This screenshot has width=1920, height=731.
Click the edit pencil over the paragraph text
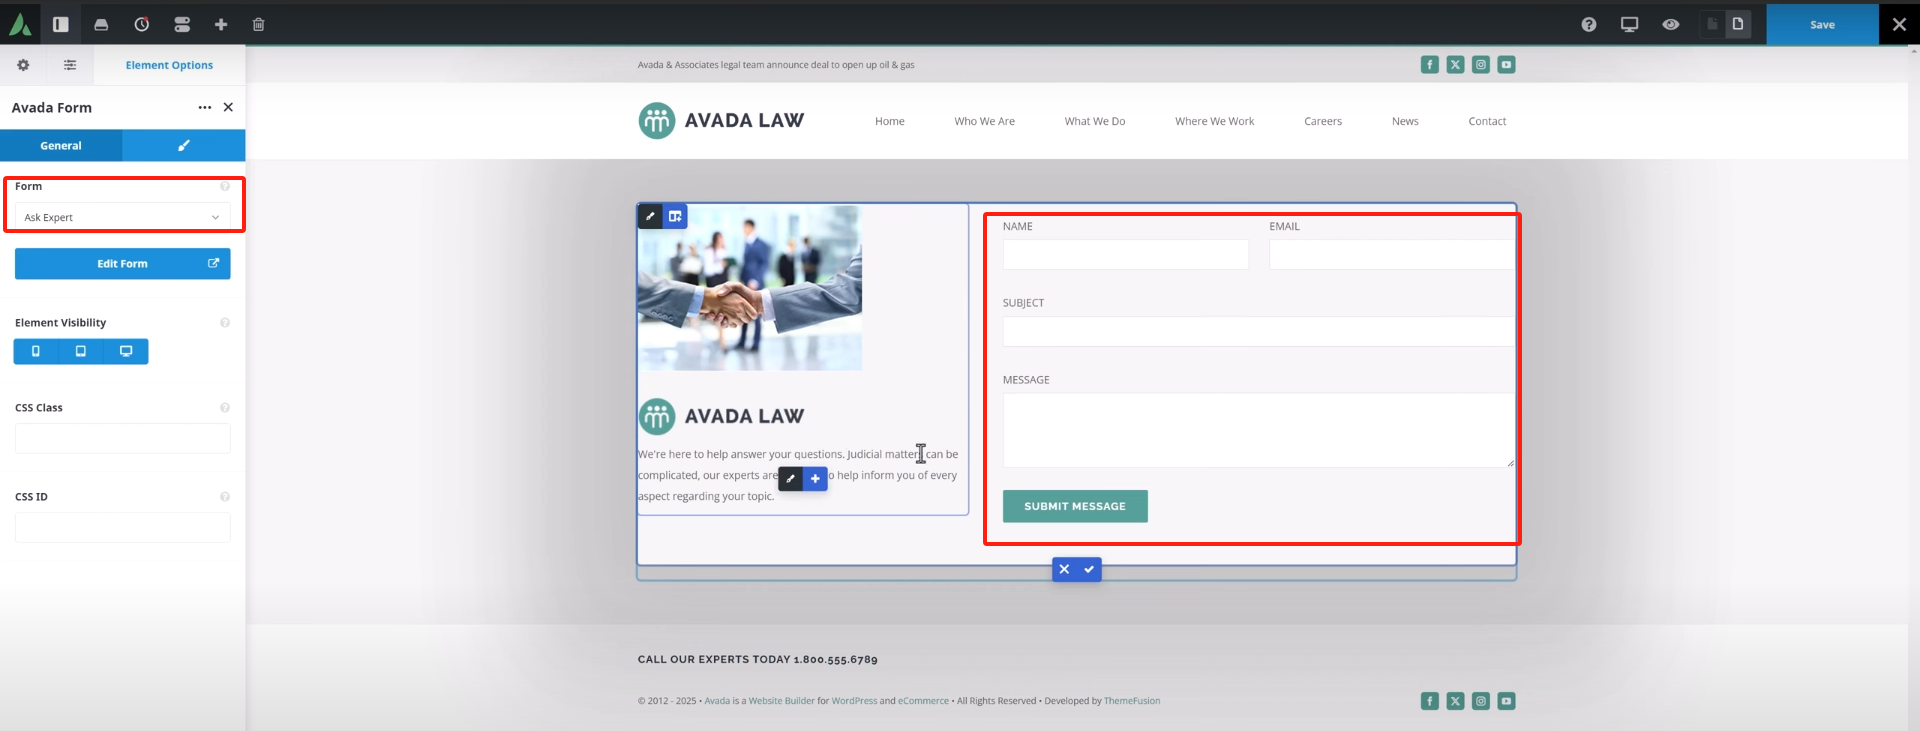790,479
